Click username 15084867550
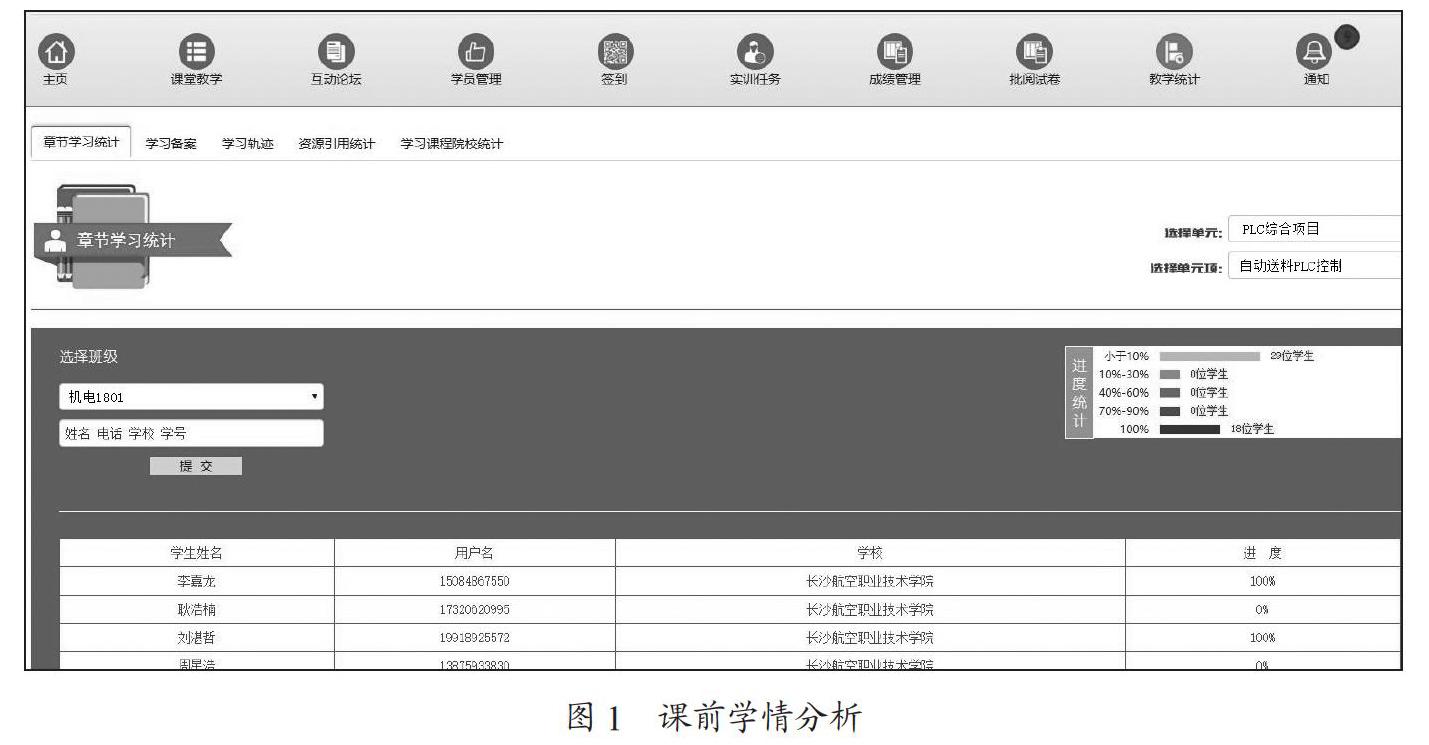1429x745 pixels. [475, 581]
